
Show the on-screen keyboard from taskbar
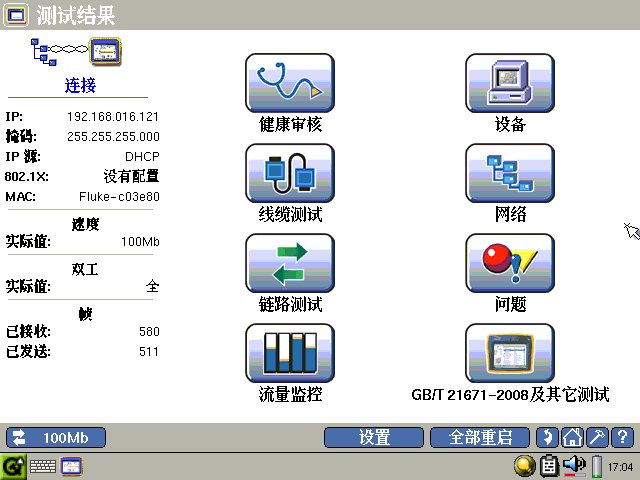(x=43, y=466)
